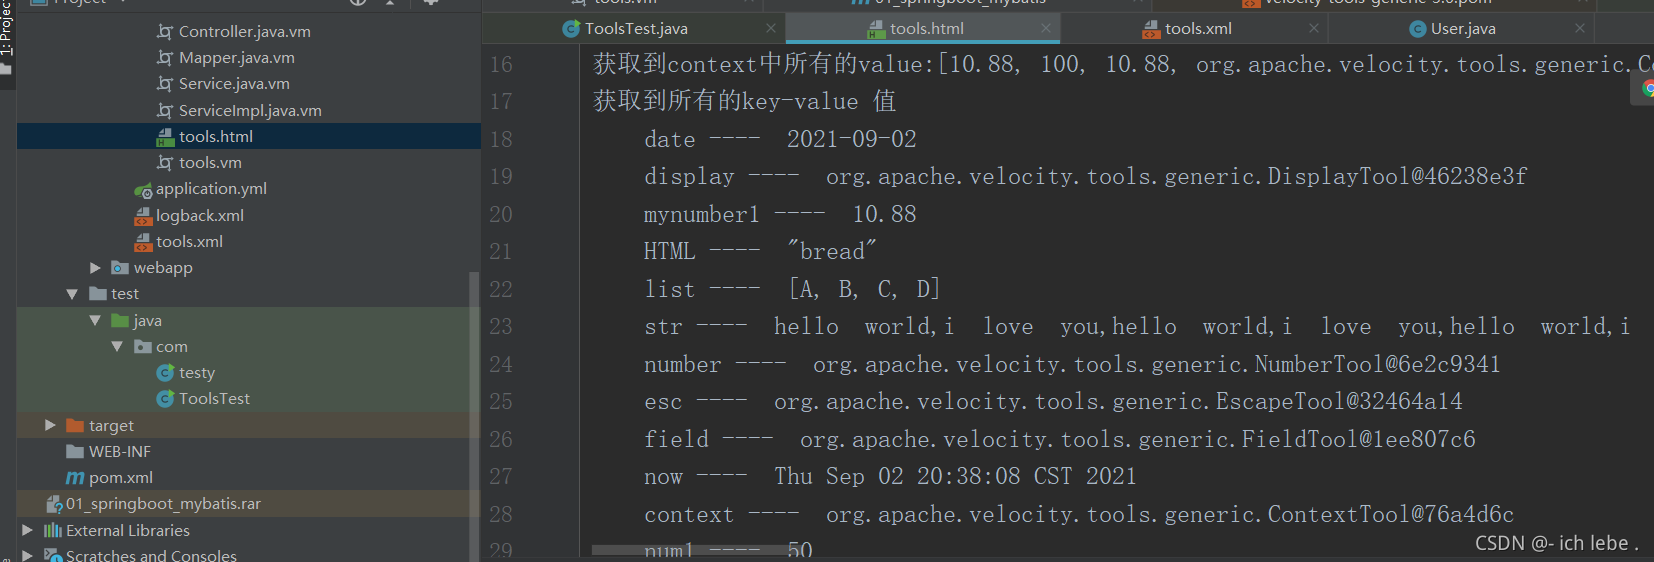
Task: Collapse the test folder
Action: click(x=72, y=294)
